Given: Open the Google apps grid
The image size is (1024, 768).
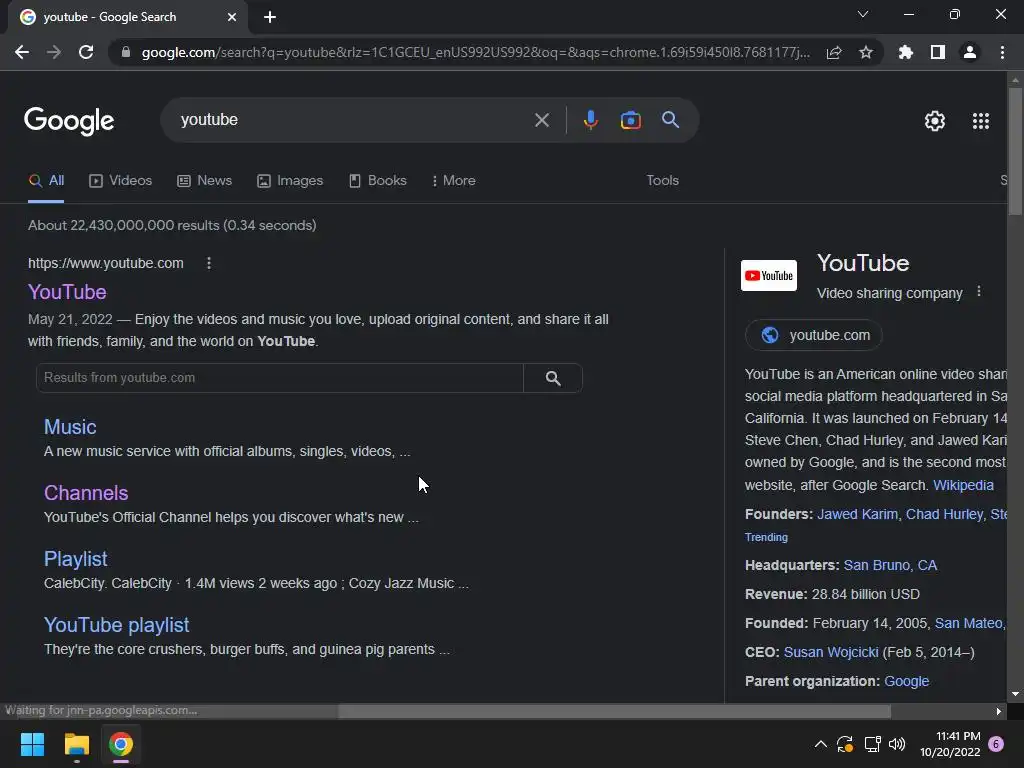Looking at the screenshot, I should coord(981,121).
